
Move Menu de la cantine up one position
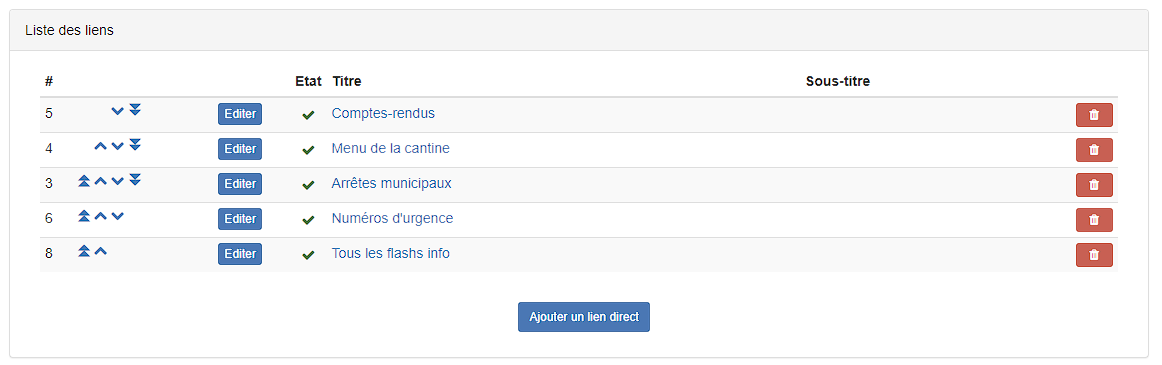pos(101,146)
